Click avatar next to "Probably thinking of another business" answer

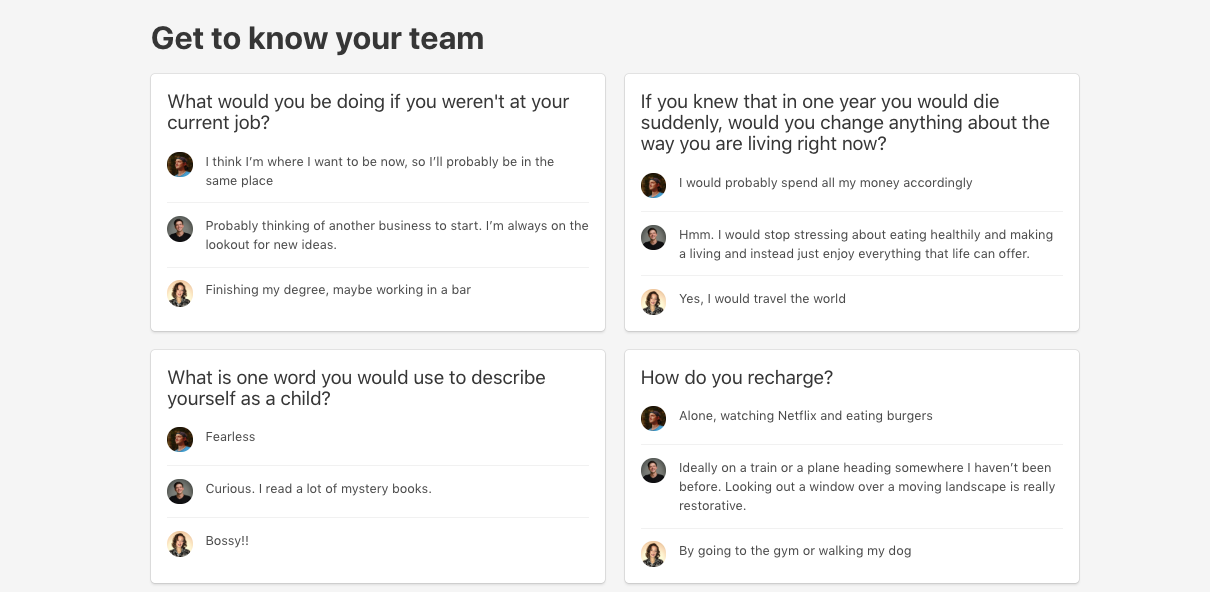pyautogui.click(x=180, y=229)
